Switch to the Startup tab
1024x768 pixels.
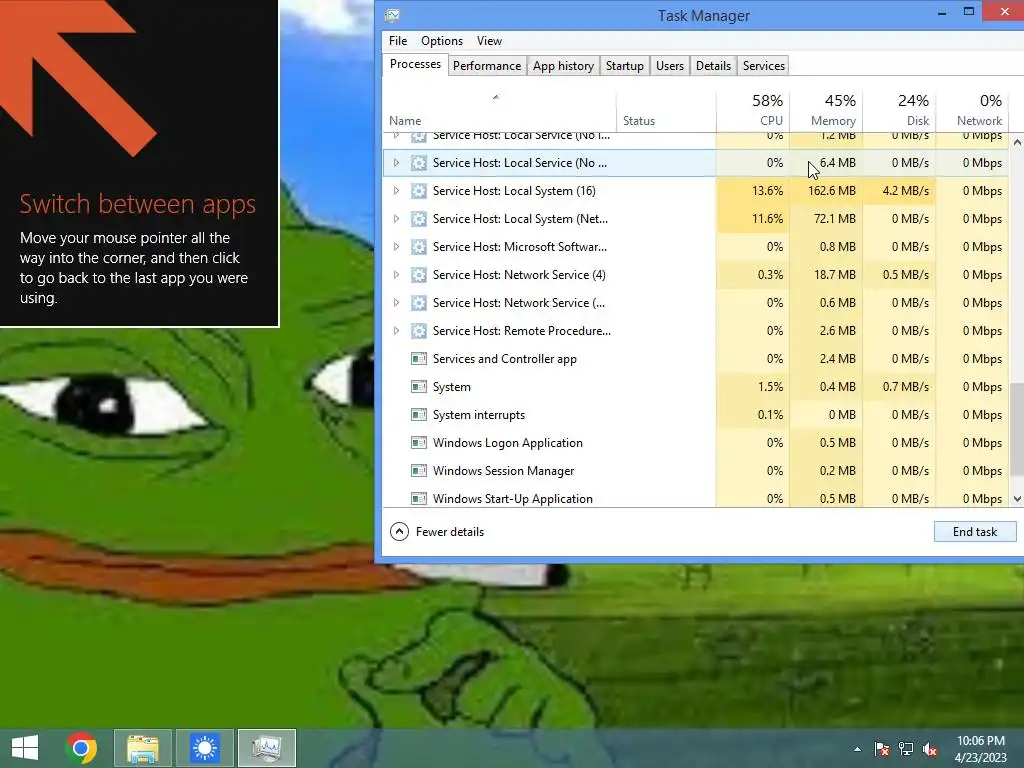tap(625, 66)
